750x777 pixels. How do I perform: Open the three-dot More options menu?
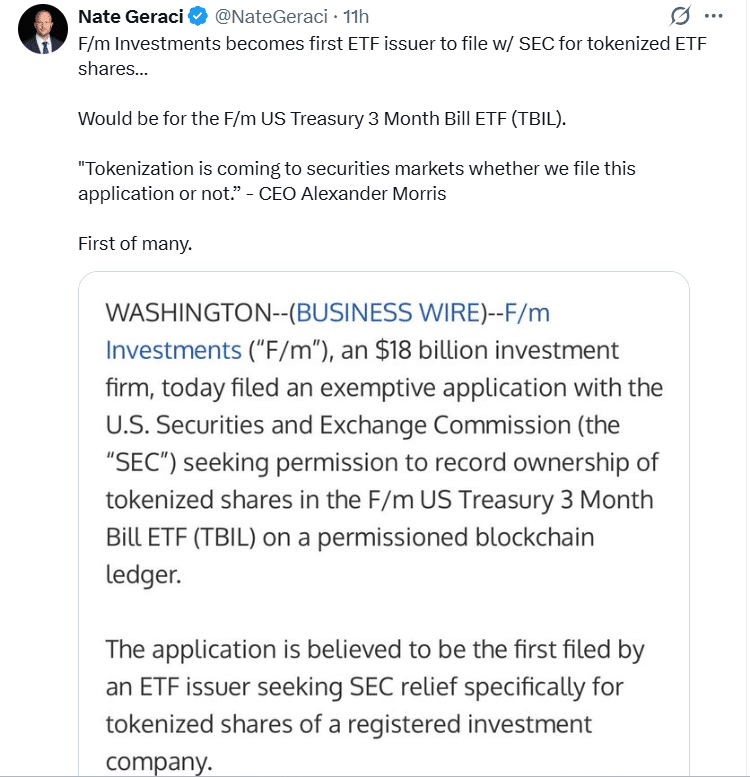[x=713, y=17]
